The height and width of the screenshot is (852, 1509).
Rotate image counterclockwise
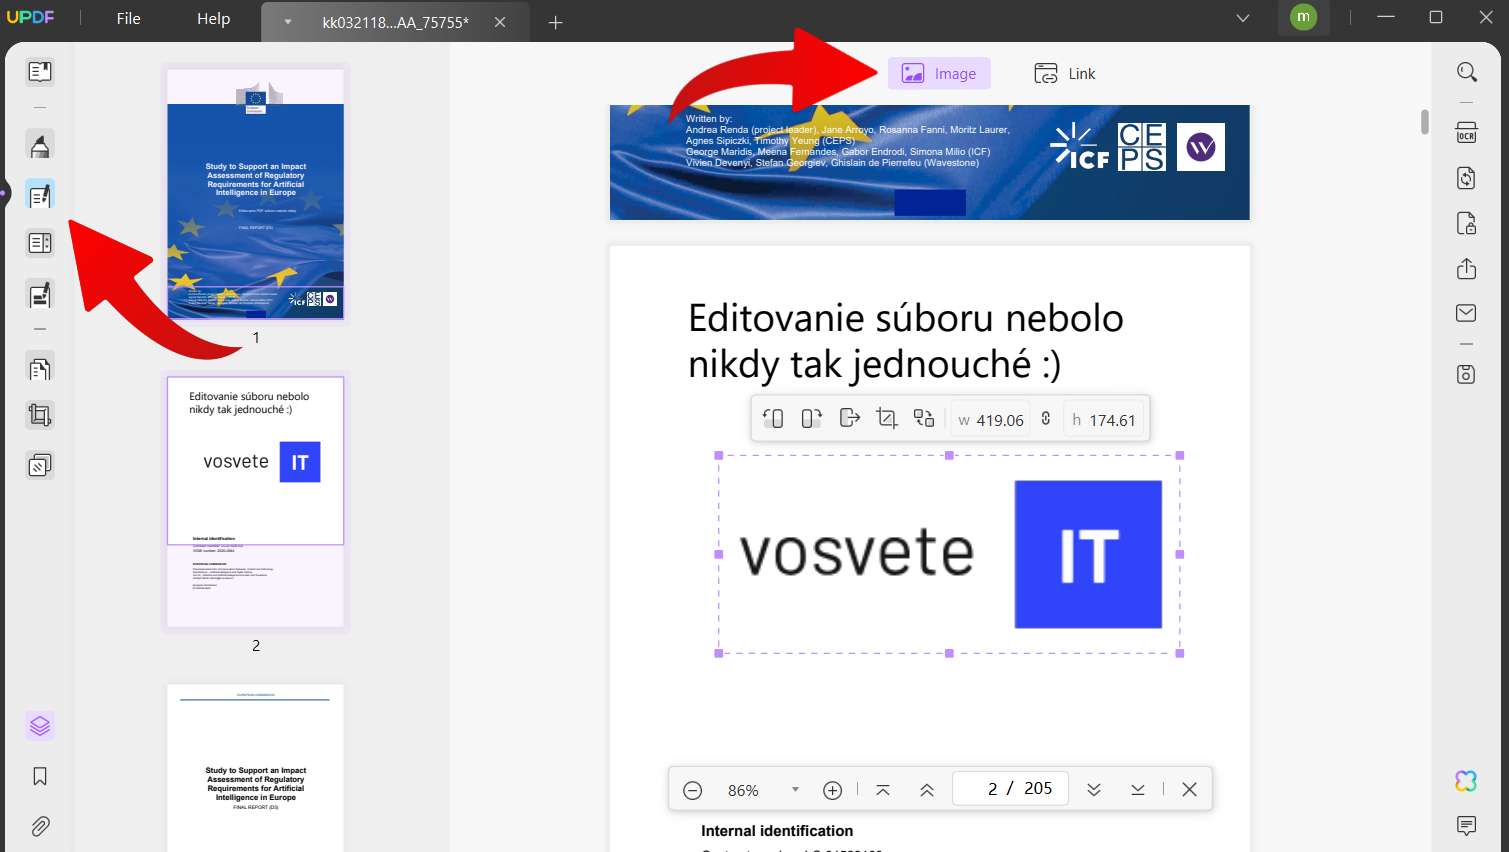pyautogui.click(x=773, y=418)
